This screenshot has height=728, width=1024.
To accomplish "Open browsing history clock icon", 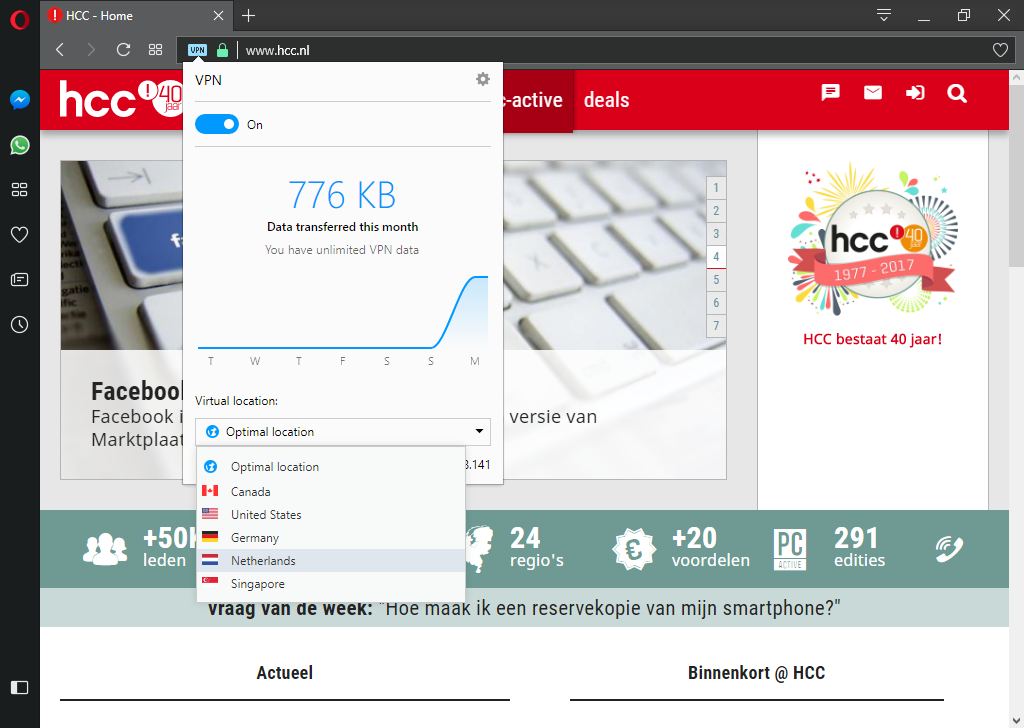I will pyautogui.click(x=20, y=324).
